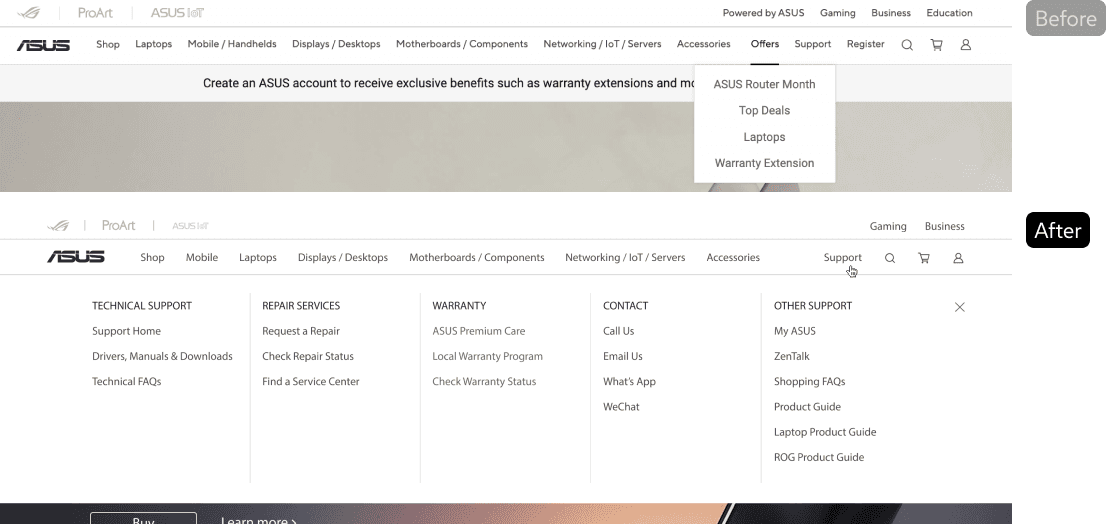Open Networking / IoT / Servers in the After navigation
Viewport: 1106px width, 524px height.
[625, 257]
